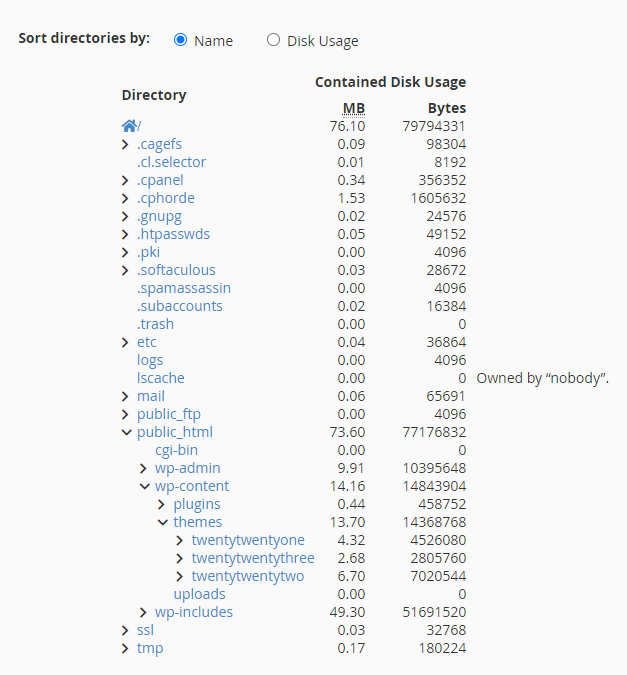The width and height of the screenshot is (627, 675).
Task: Expand the wp-includes directory arrow
Action: click(x=143, y=612)
